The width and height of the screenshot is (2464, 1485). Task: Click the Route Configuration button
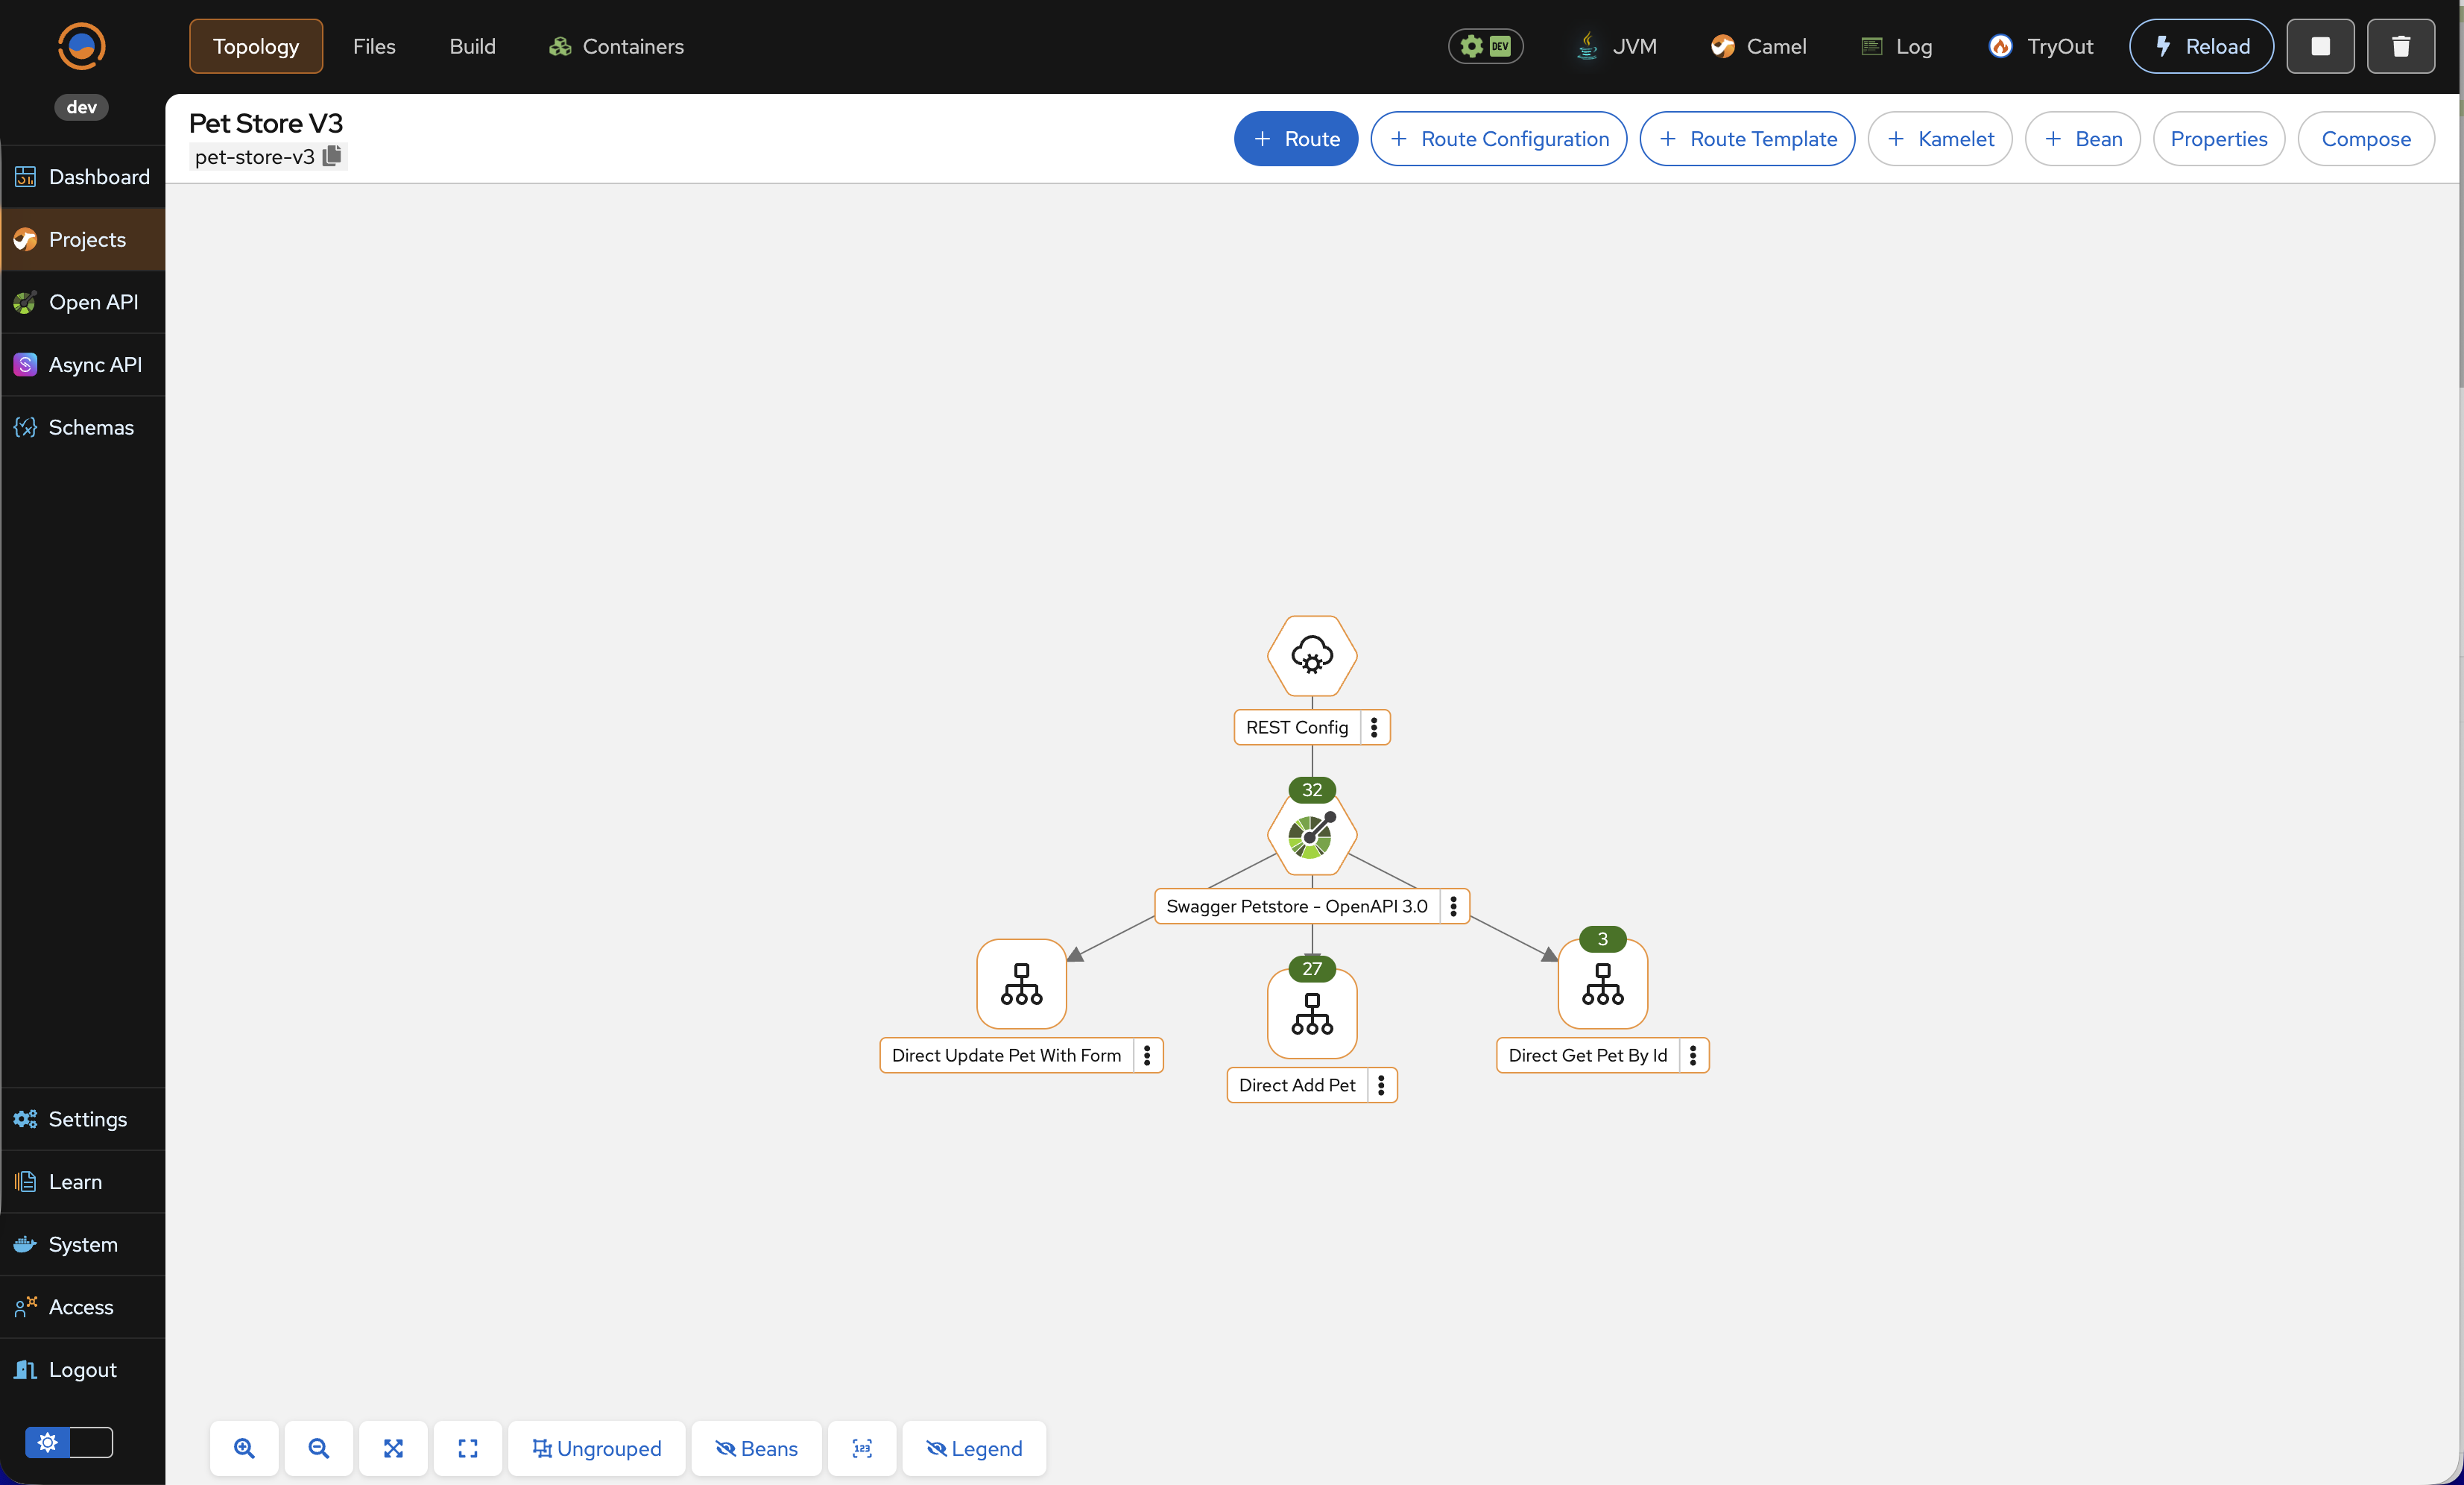[x=1498, y=139]
